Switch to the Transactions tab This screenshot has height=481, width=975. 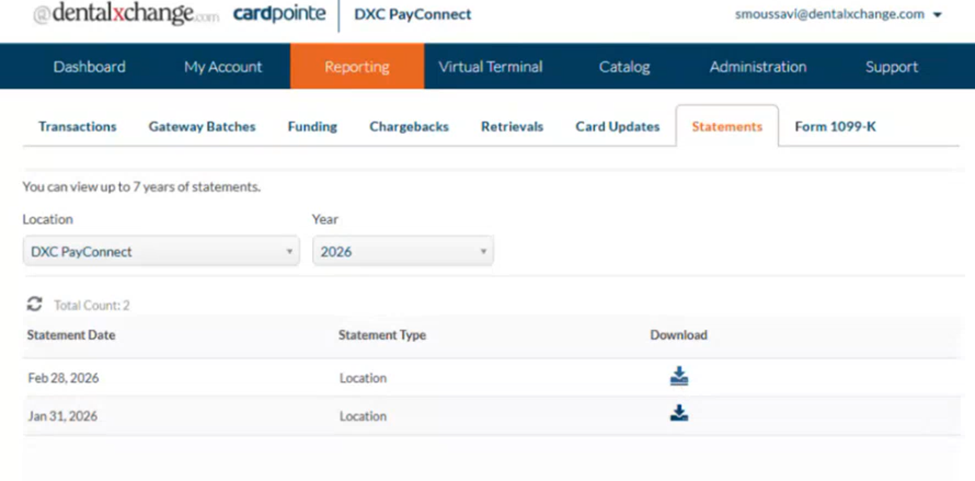click(77, 127)
